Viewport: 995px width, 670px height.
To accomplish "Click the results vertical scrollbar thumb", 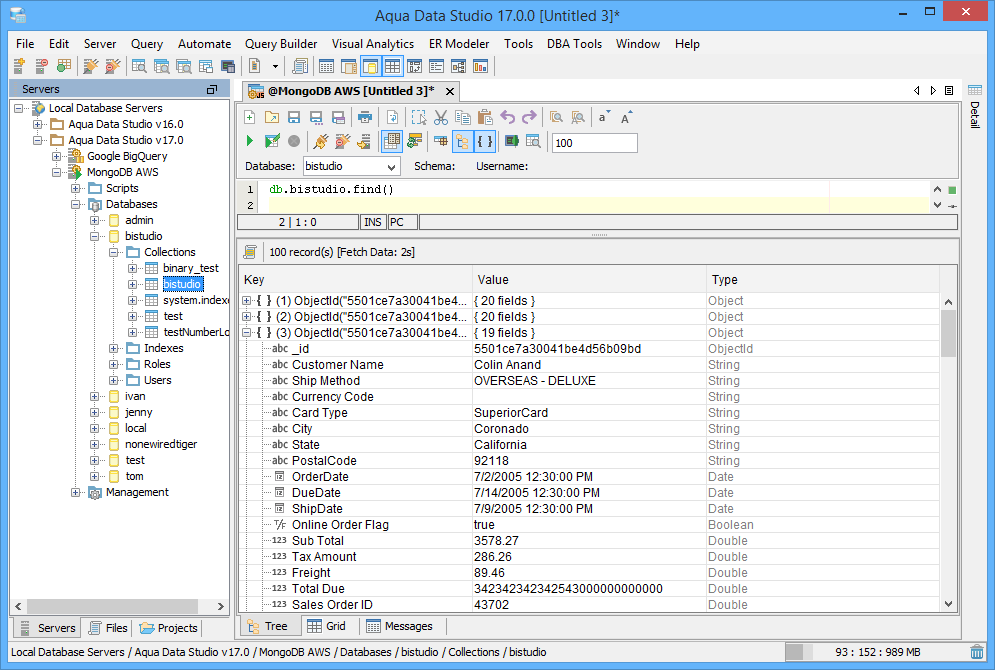I will click(948, 334).
